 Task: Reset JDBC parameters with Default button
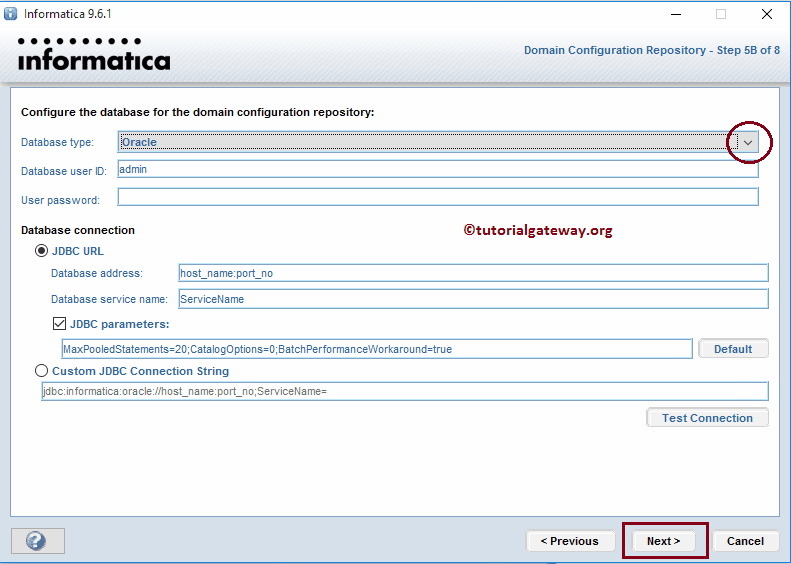[x=733, y=349]
